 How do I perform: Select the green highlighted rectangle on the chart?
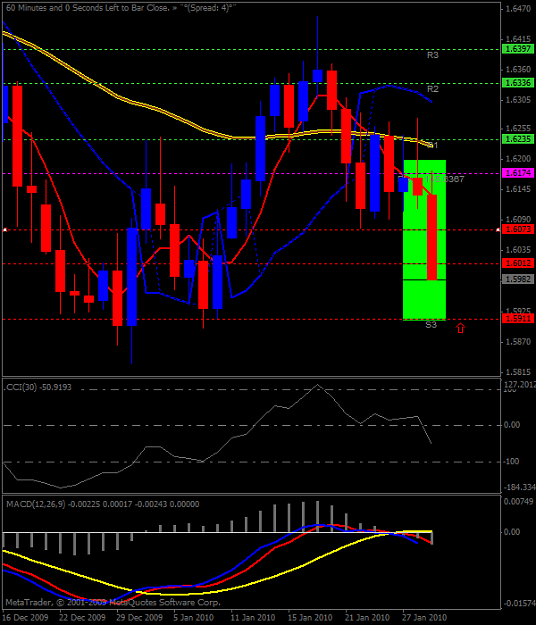point(424,240)
